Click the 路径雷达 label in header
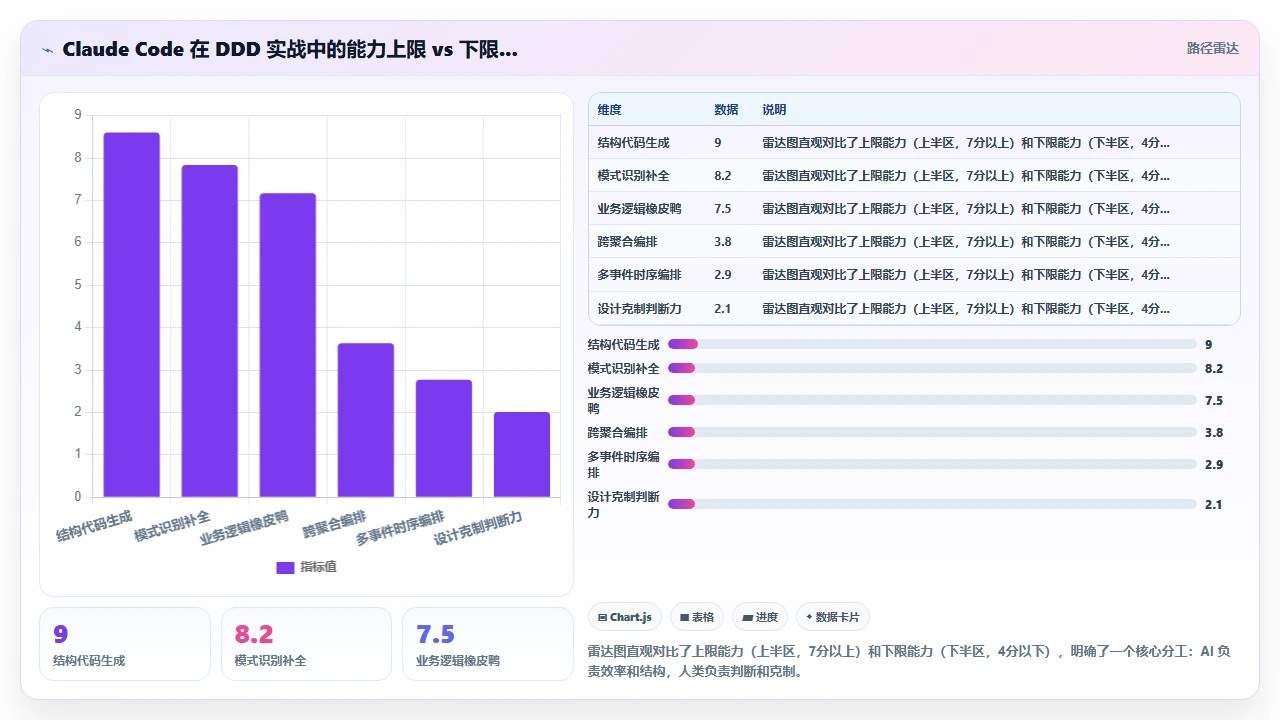The image size is (1280, 720). (x=1212, y=48)
